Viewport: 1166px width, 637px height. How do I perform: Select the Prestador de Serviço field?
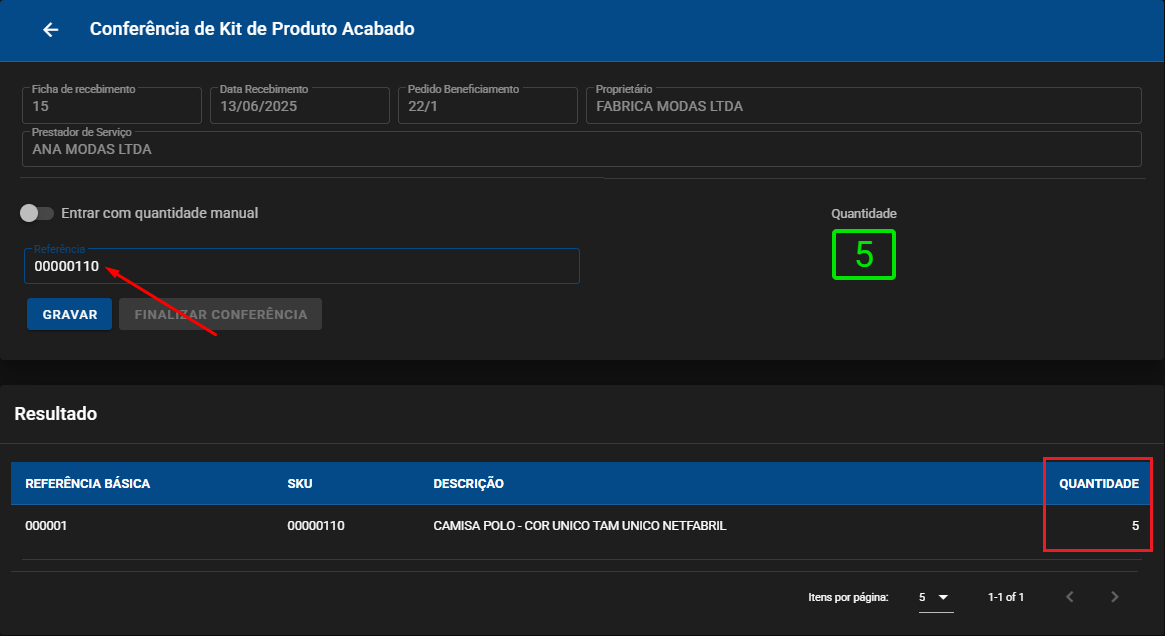click(x=582, y=149)
